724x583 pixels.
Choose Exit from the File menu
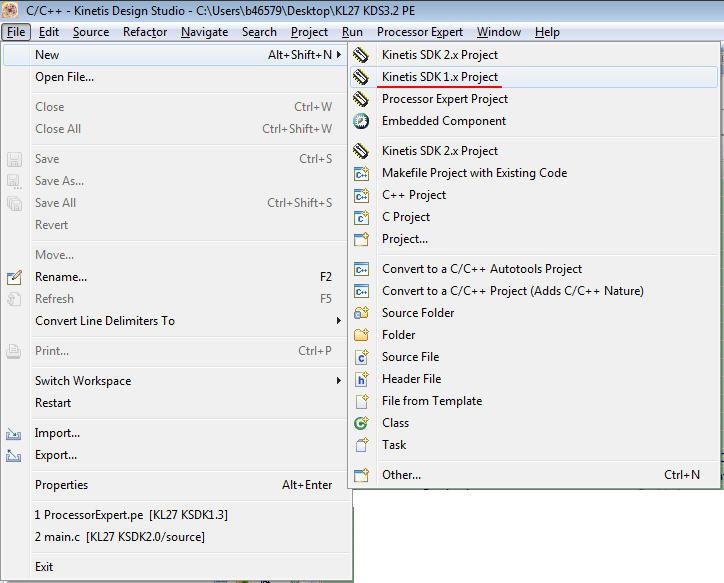click(x=175, y=567)
